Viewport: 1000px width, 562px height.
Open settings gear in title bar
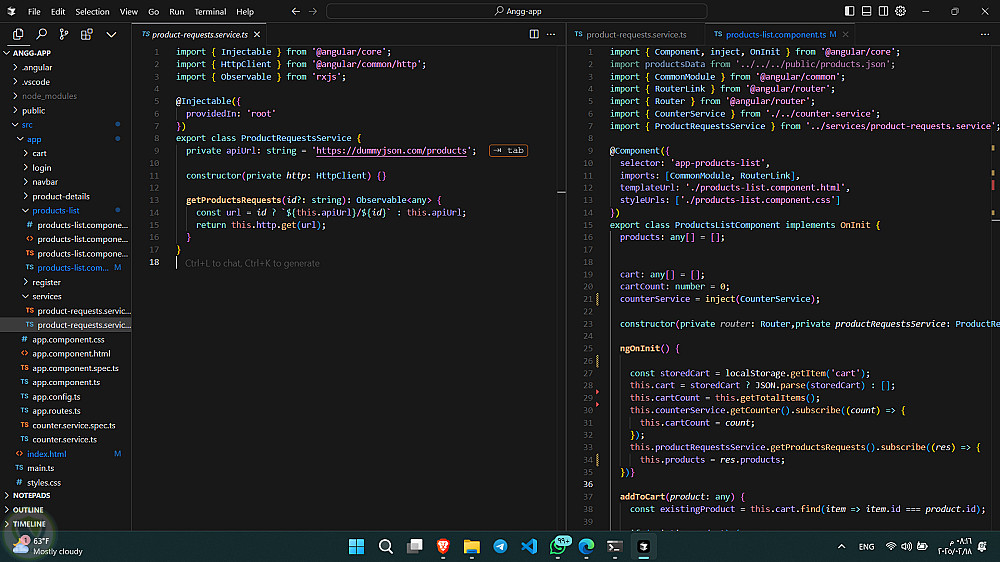click(900, 11)
